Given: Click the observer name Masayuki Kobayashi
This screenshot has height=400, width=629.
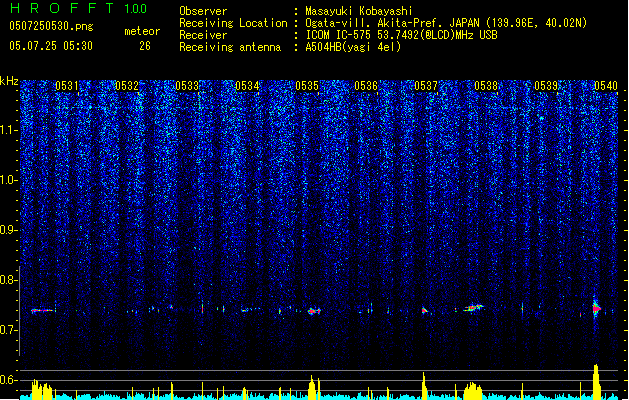Looking at the screenshot, I should coord(359,11).
